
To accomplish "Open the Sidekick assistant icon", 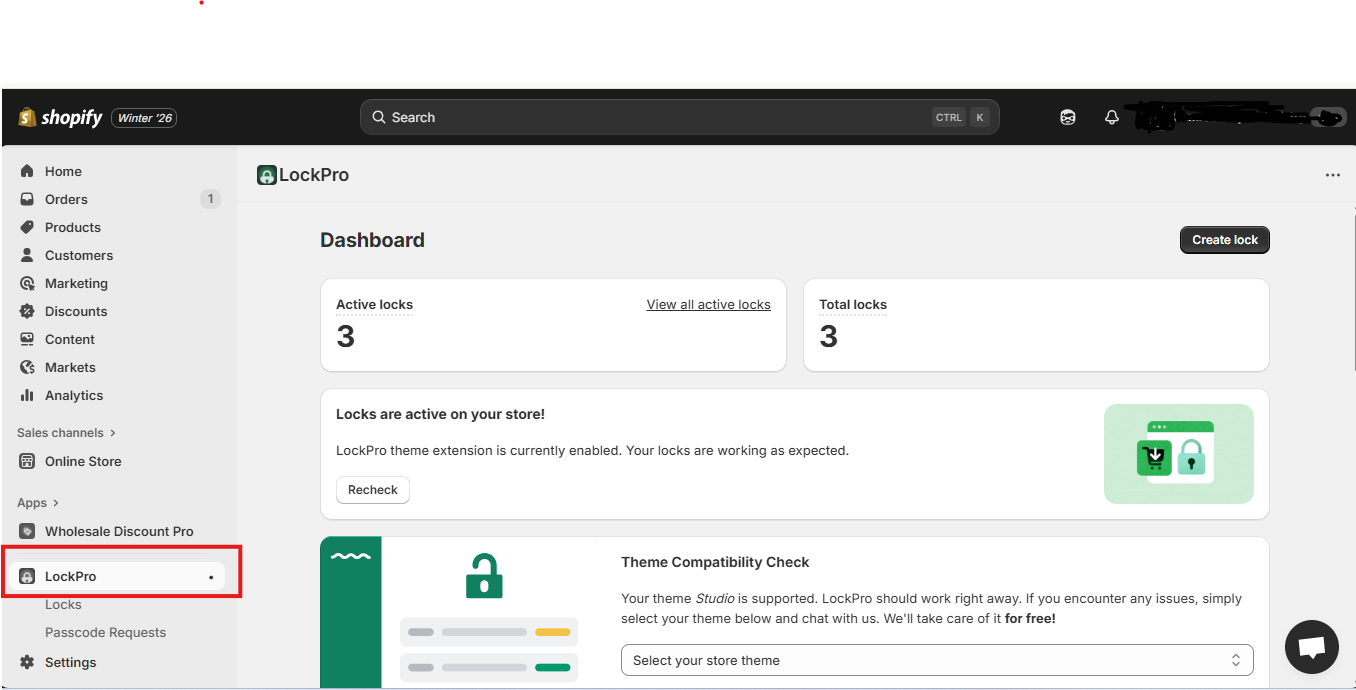I will point(1068,118).
